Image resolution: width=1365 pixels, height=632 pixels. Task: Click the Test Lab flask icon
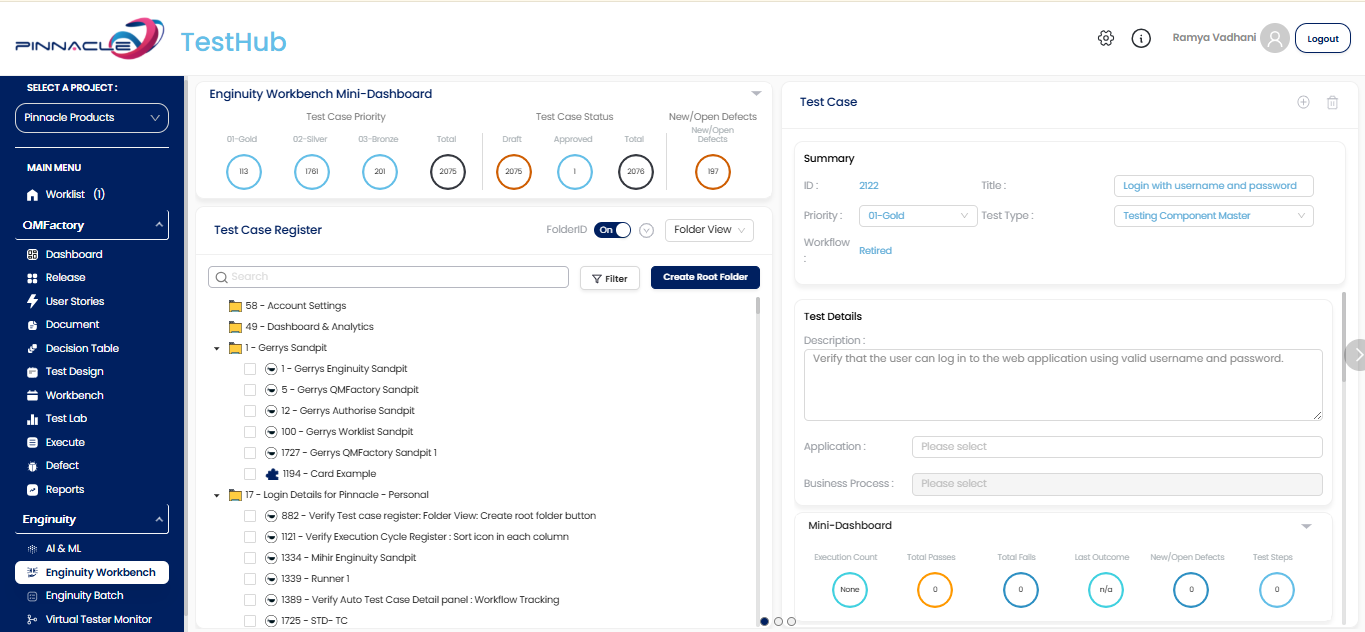coord(33,419)
